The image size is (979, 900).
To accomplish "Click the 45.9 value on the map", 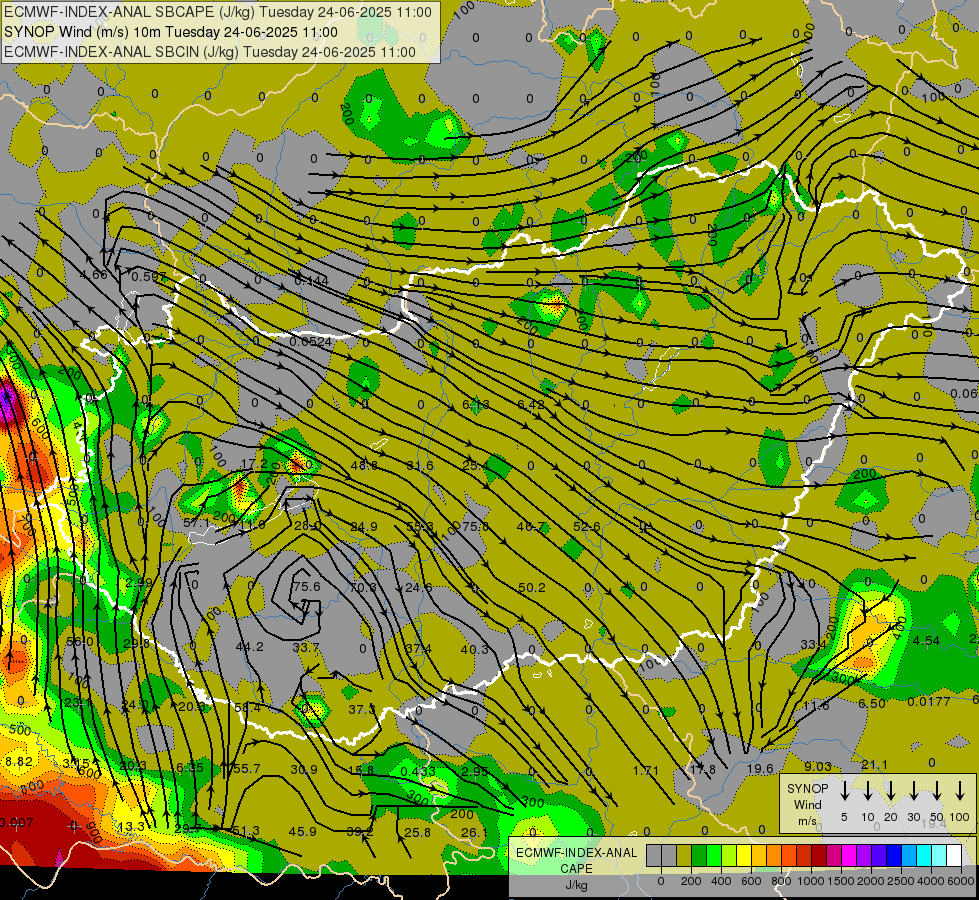I will [x=302, y=831].
